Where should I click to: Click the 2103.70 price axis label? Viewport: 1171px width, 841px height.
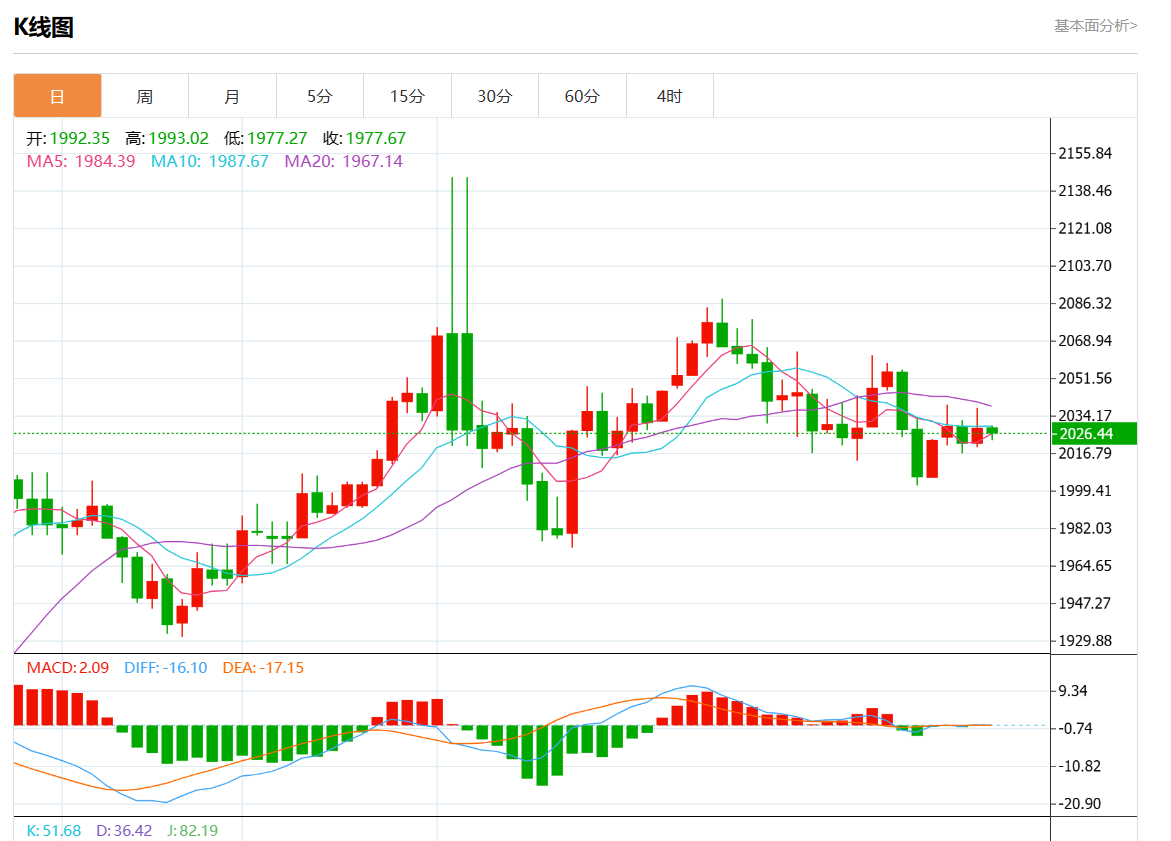tap(1085, 266)
